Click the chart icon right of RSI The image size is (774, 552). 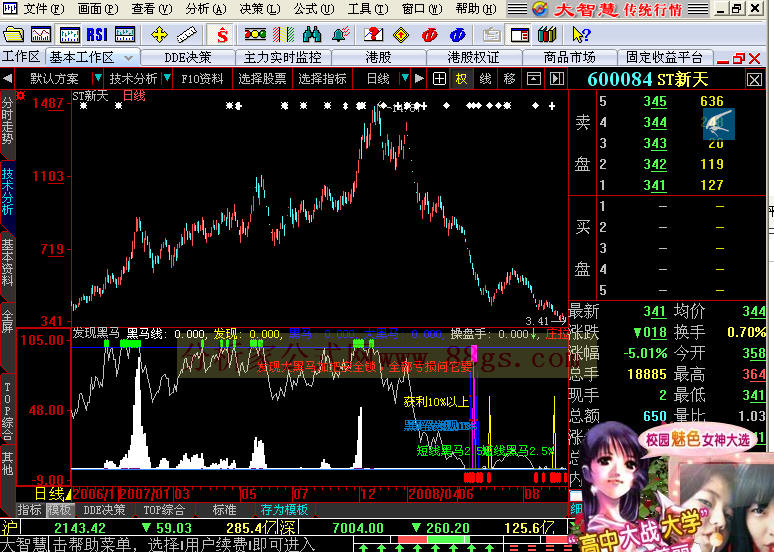[125, 35]
